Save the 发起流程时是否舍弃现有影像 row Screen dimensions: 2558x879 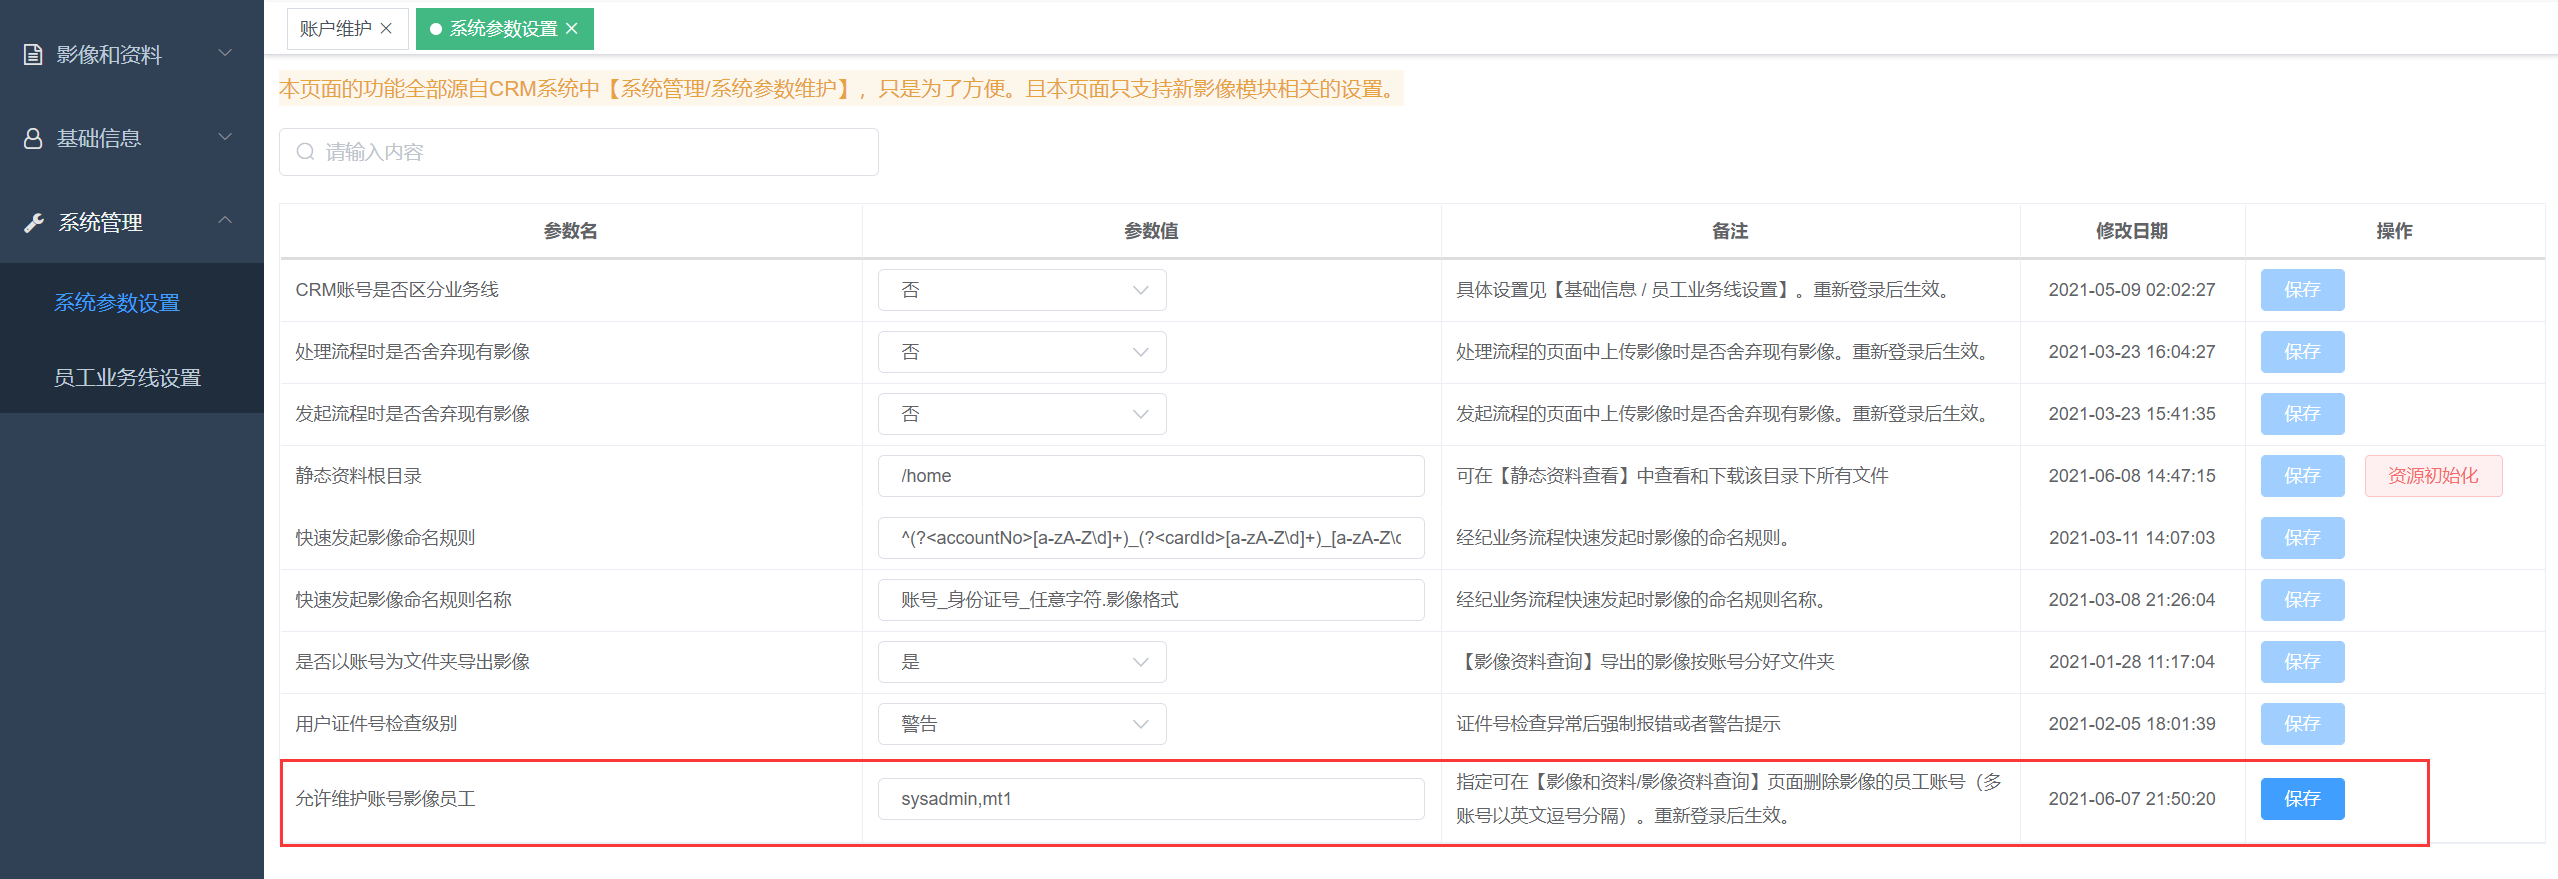[2302, 414]
